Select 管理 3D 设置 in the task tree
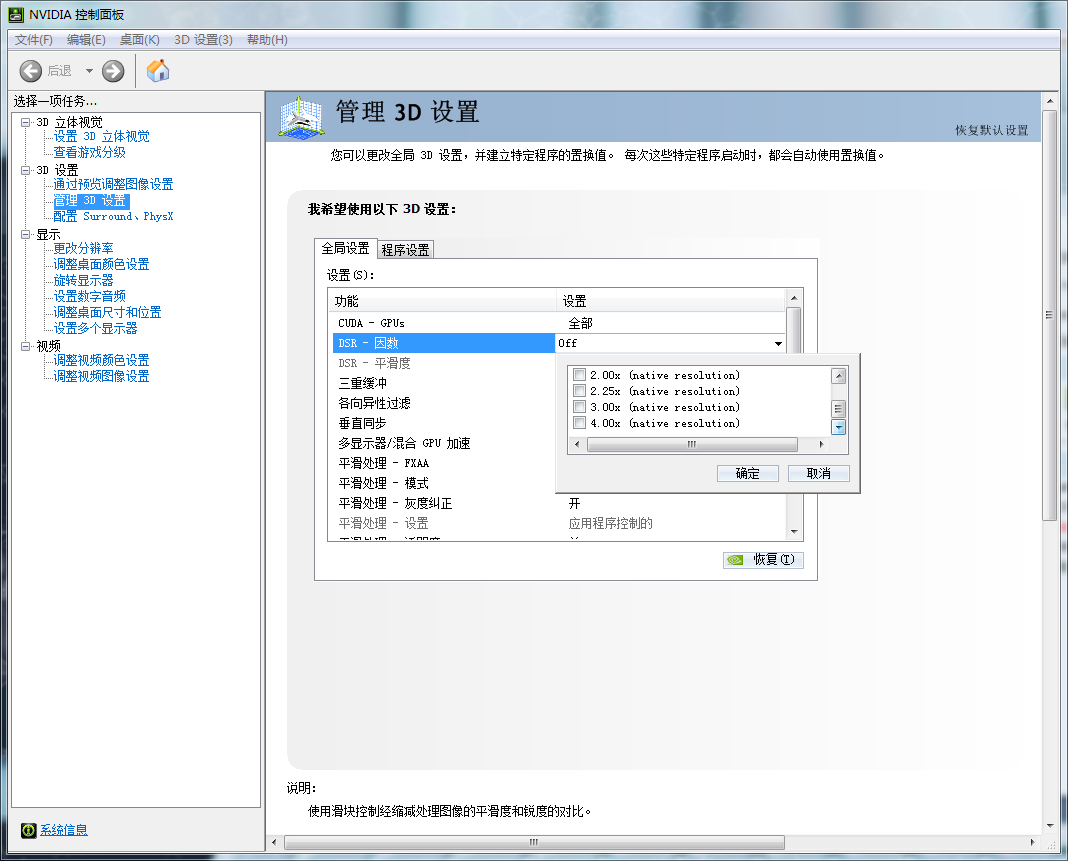1068x861 pixels. pyautogui.click(x=90, y=200)
